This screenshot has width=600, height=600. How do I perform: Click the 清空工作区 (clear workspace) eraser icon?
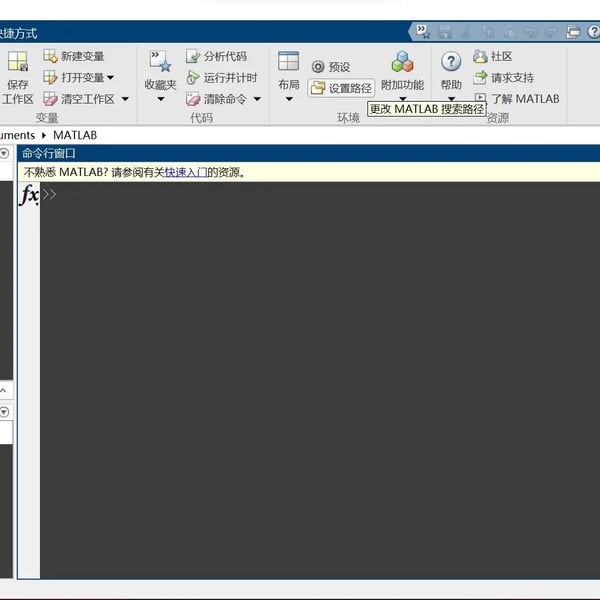[x=50, y=99]
